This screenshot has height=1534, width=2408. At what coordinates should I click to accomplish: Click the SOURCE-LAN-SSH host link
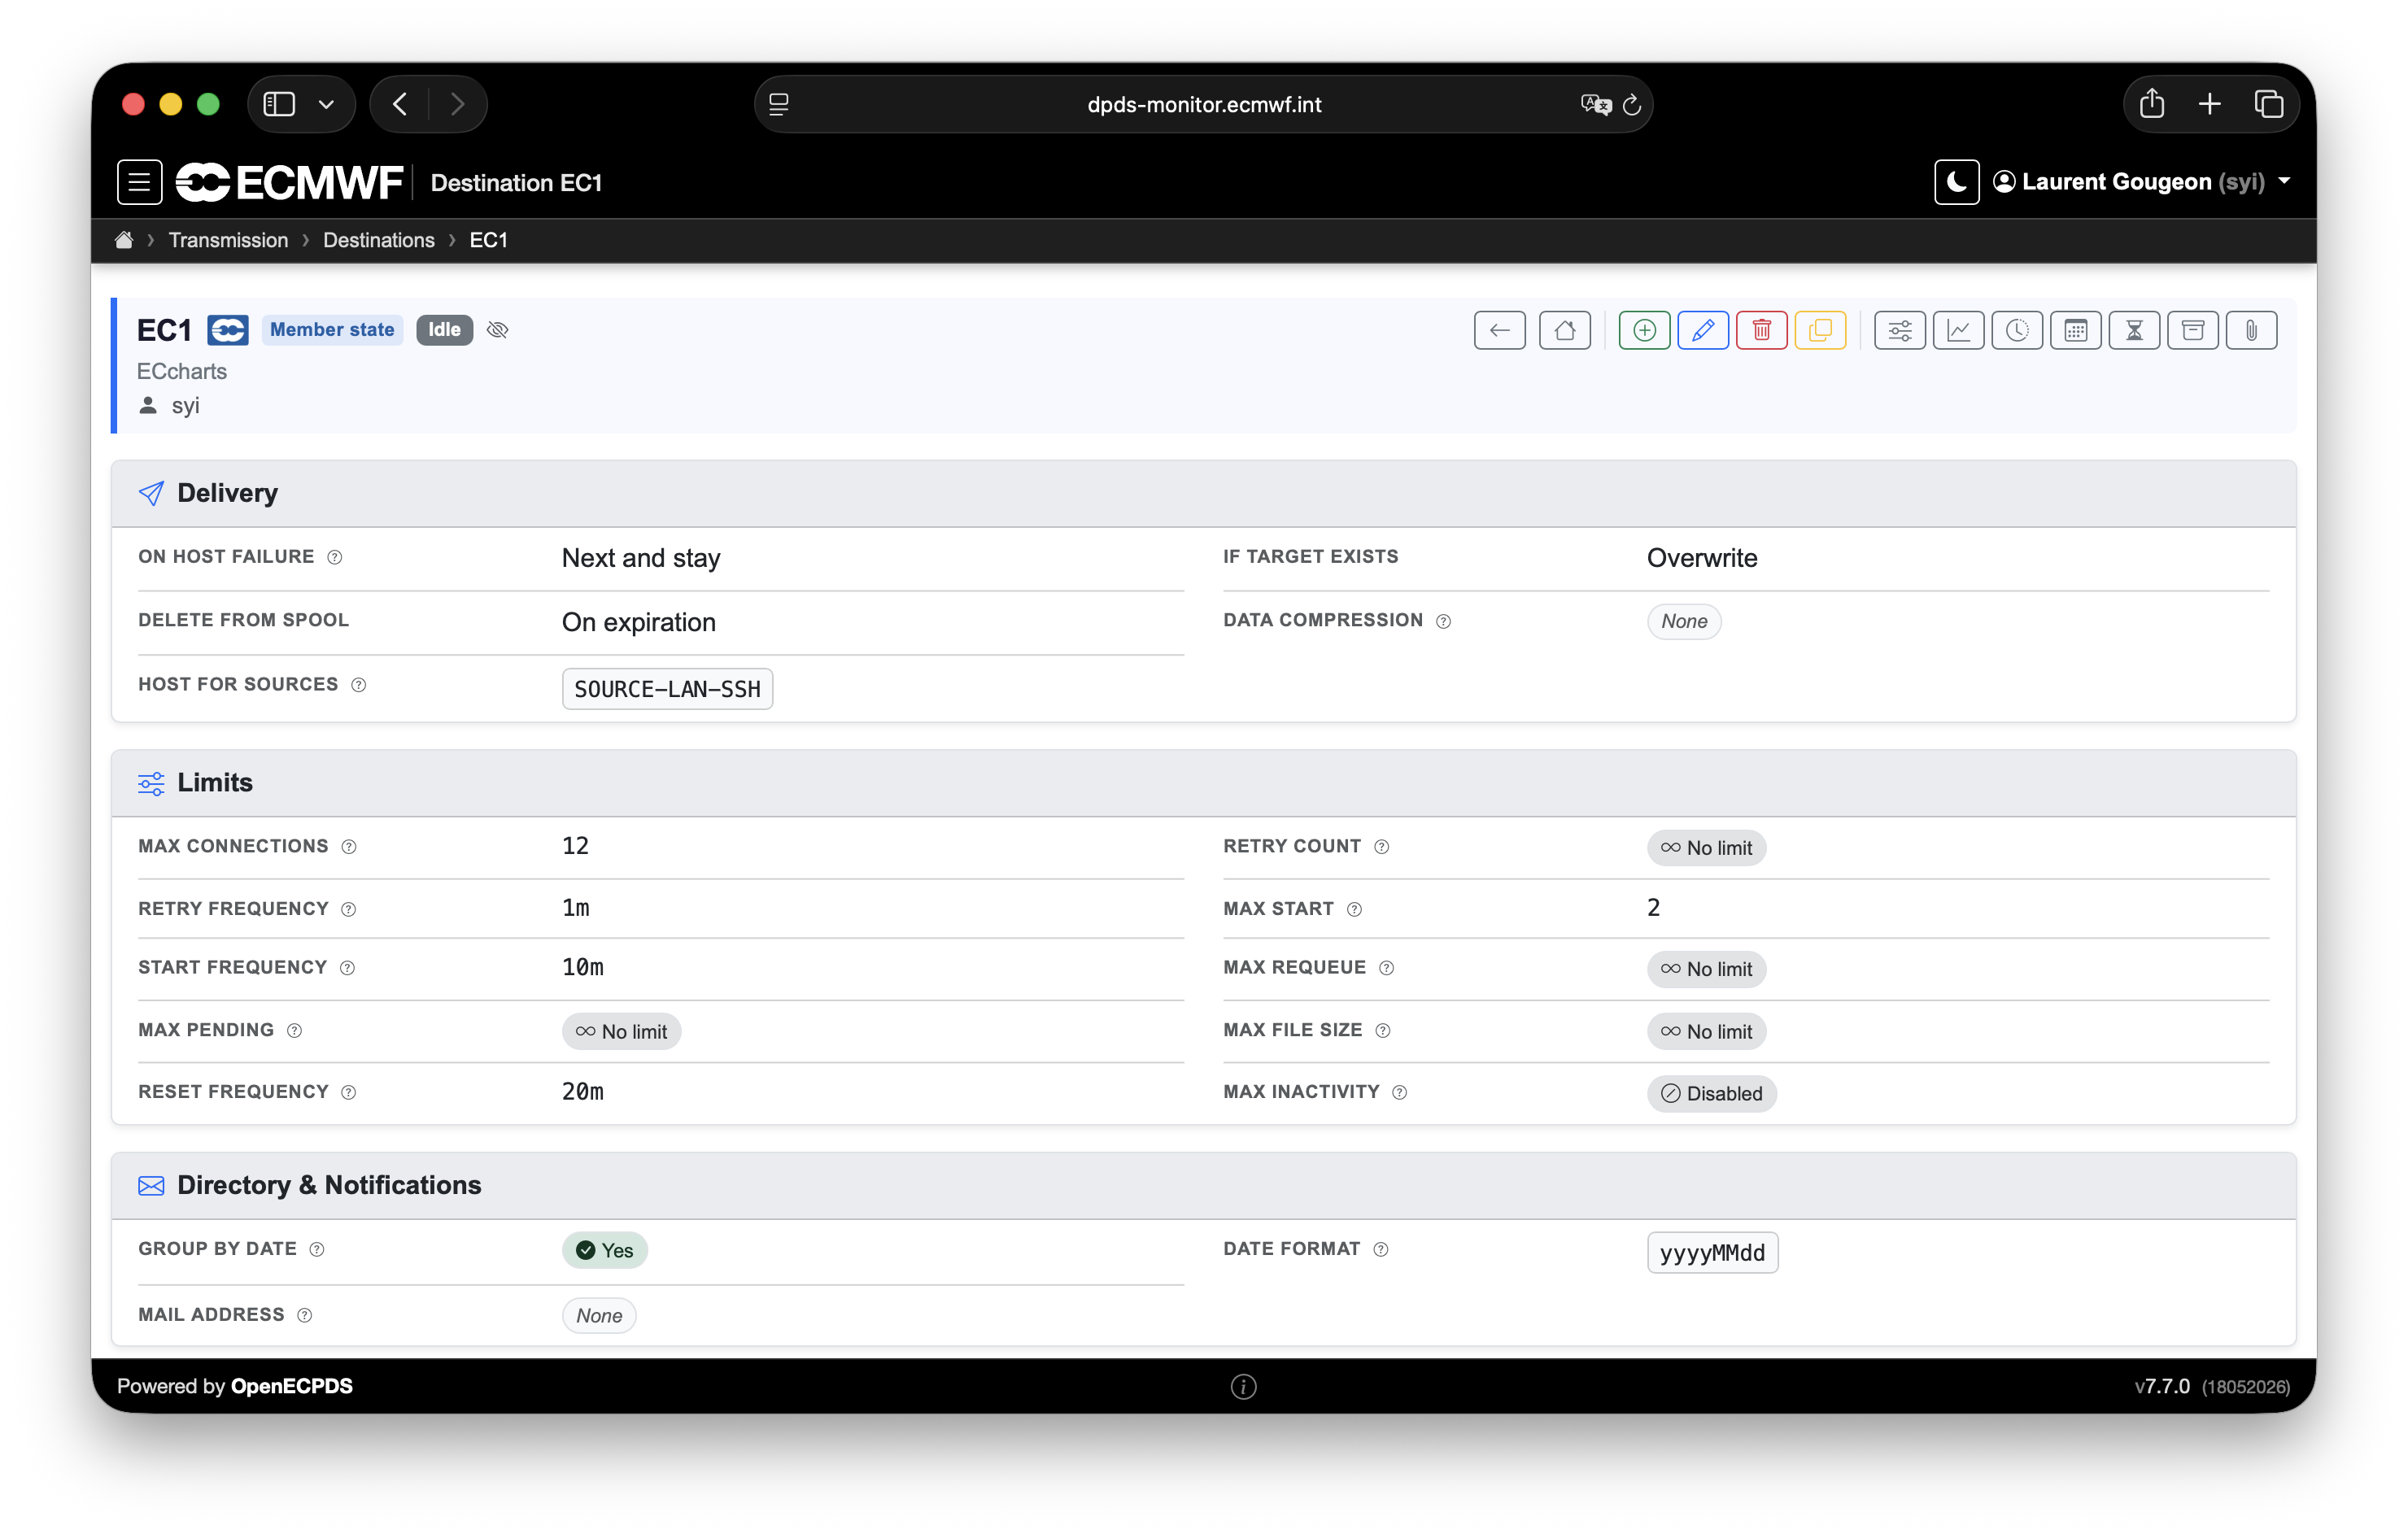667,689
